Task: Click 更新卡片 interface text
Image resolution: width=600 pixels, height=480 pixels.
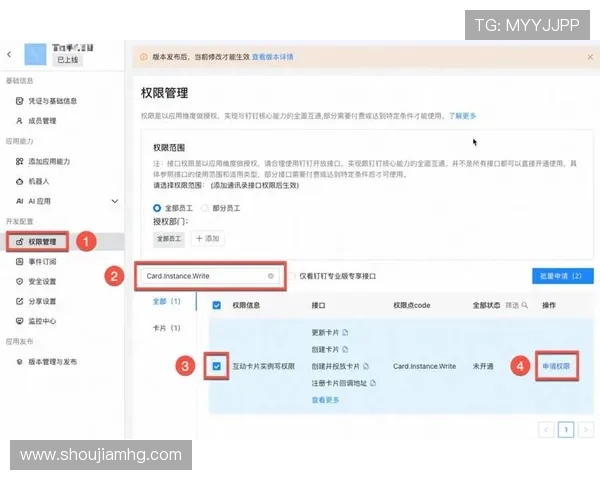Action: pyautogui.click(x=325, y=332)
